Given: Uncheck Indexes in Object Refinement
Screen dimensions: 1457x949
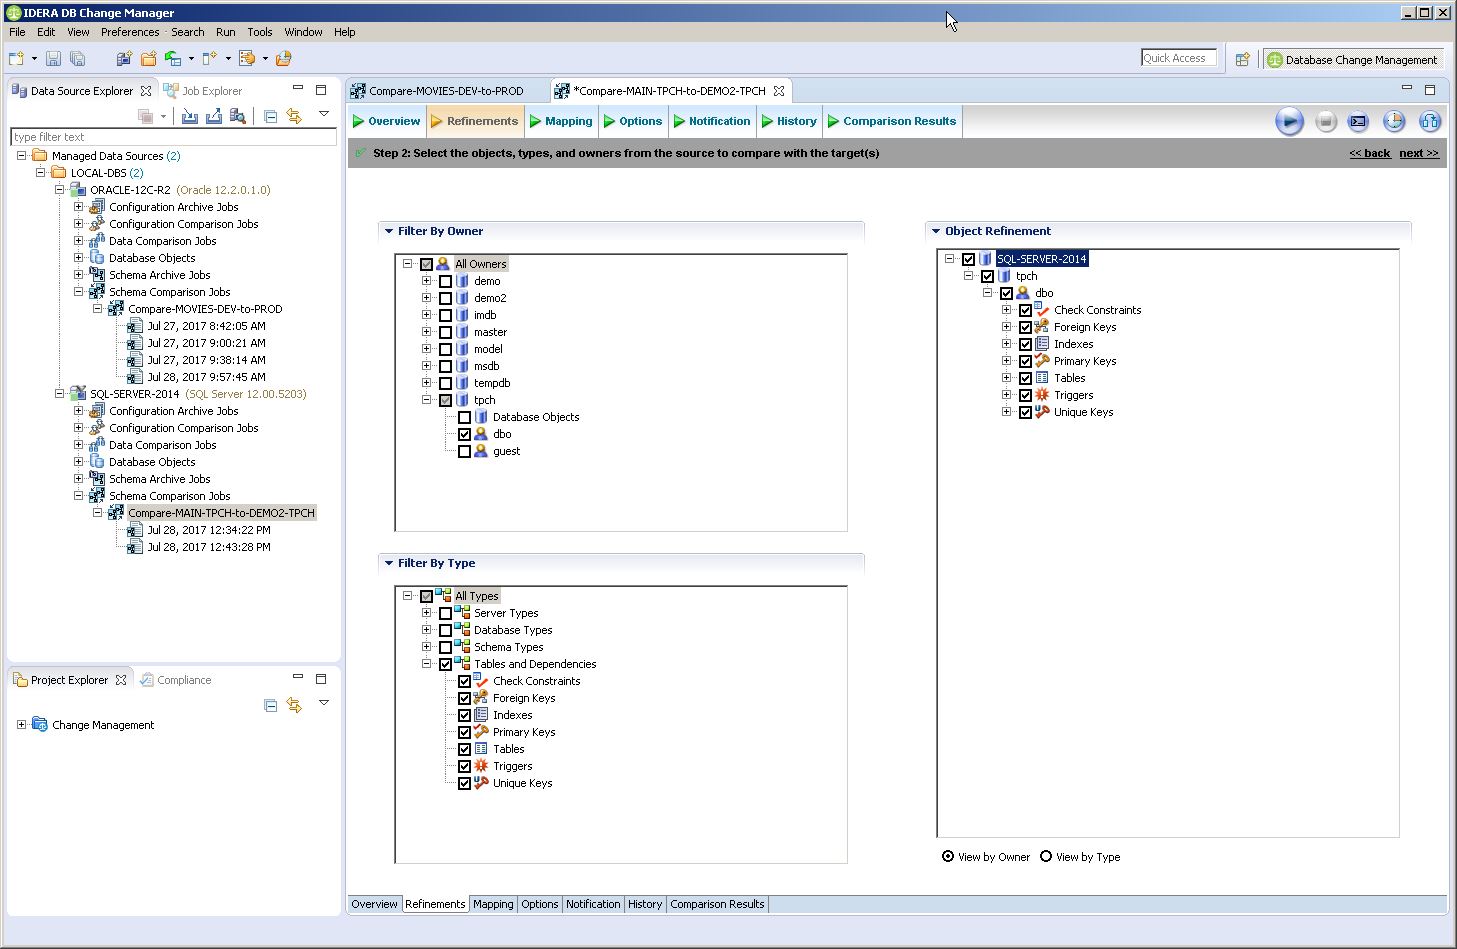Looking at the screenshot, I should click(1026, 344).
